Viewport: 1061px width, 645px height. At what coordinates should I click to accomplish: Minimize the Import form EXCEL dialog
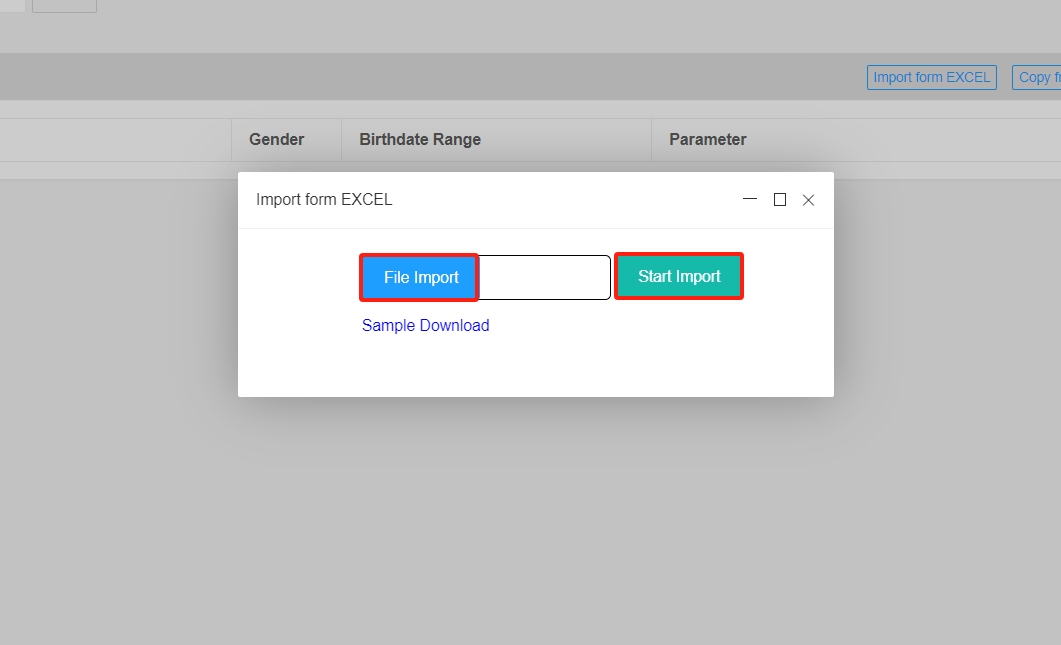click(x=750, y=199)
